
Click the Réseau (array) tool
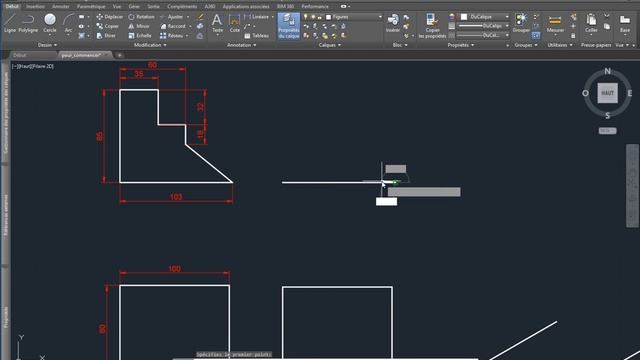coord(172,36)
